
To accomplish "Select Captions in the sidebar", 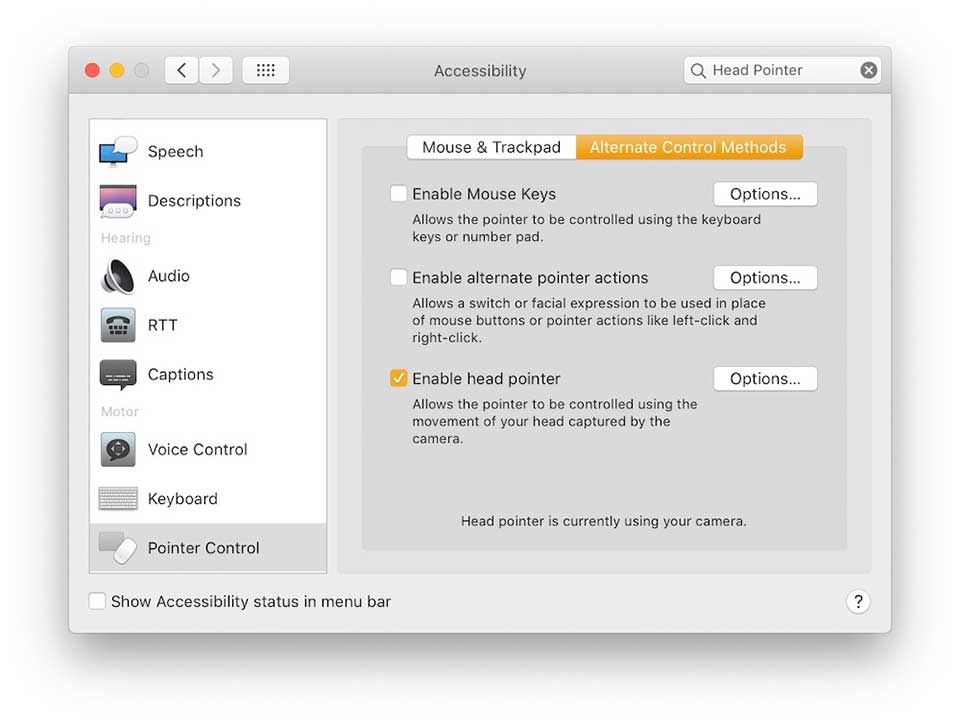I will (x=180, y=374).
